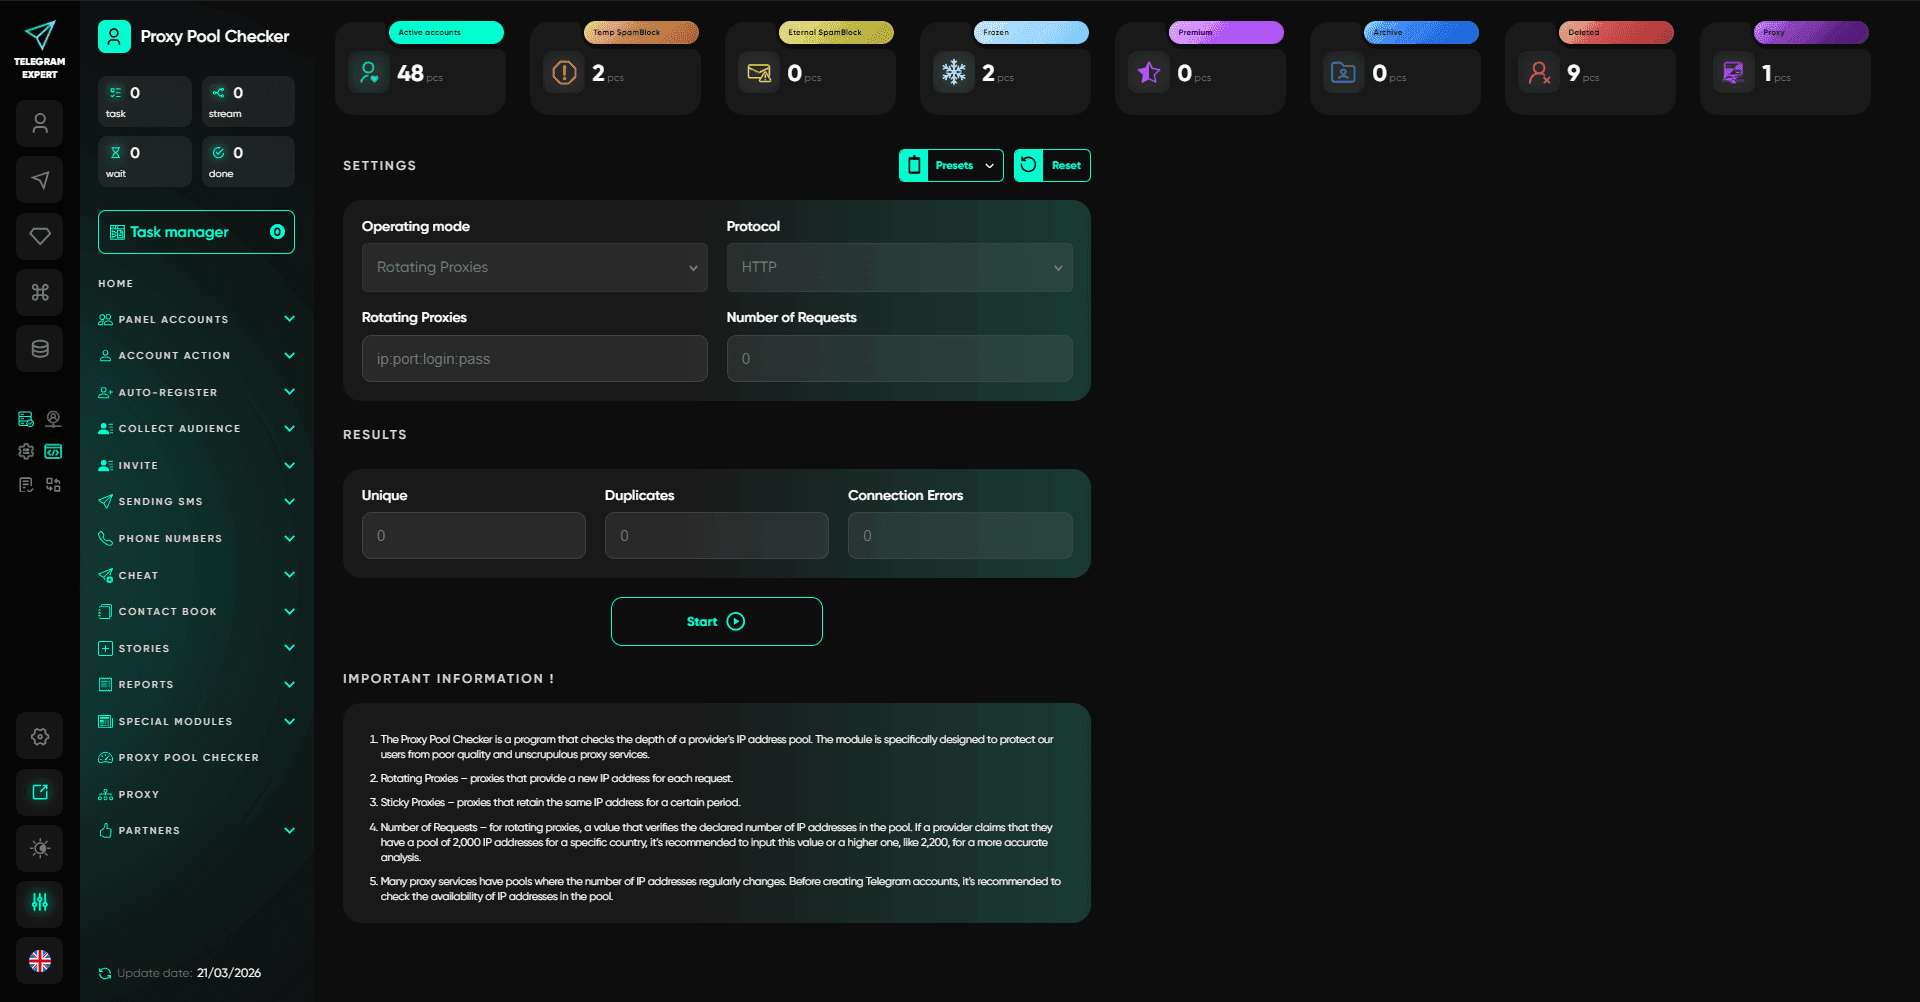The image size is (1920, 1002).
Task: Expand the Special Modules menu section
Action: [x=196, y=722]
